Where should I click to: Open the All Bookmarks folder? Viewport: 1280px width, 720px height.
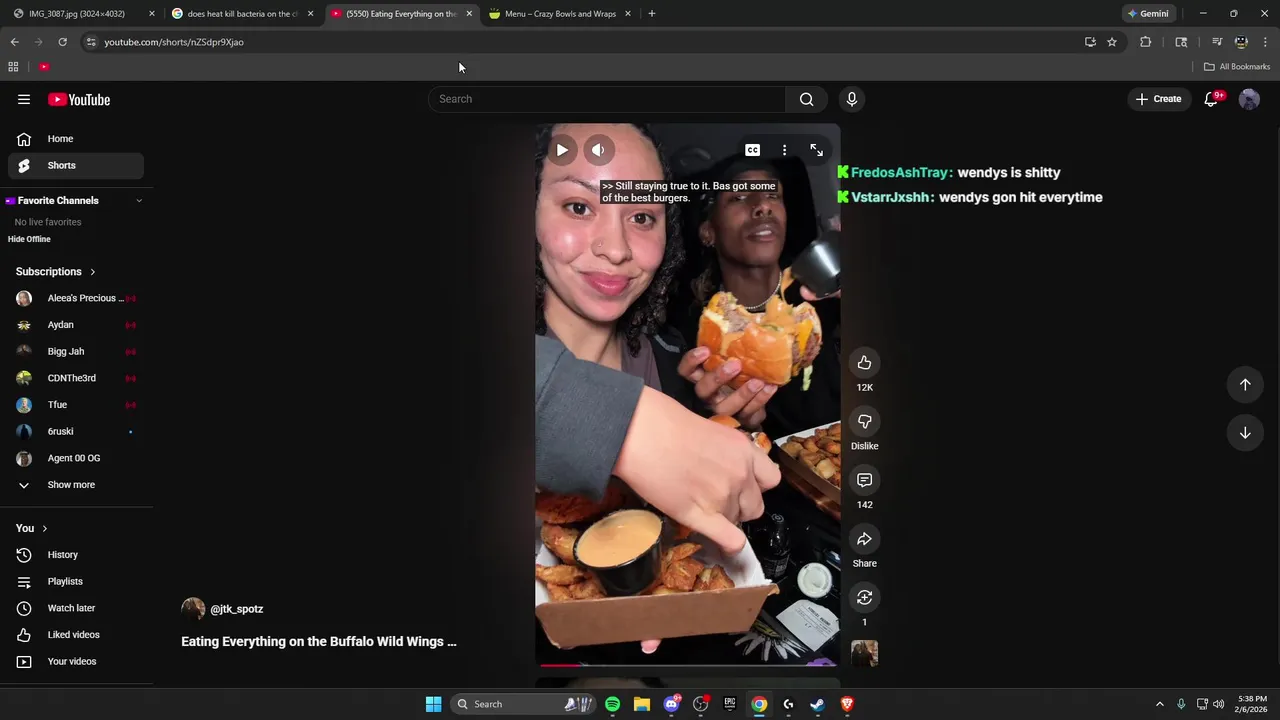point(1237,67)
